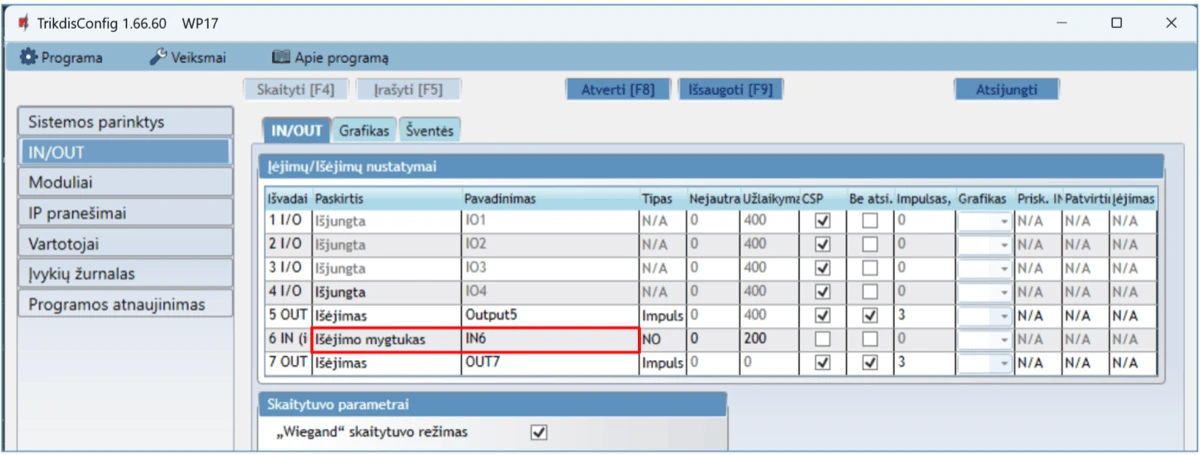This screenshot has width=1200, height=455.
Task: Switch to the Šventės tab
Action: coord(429,130)
